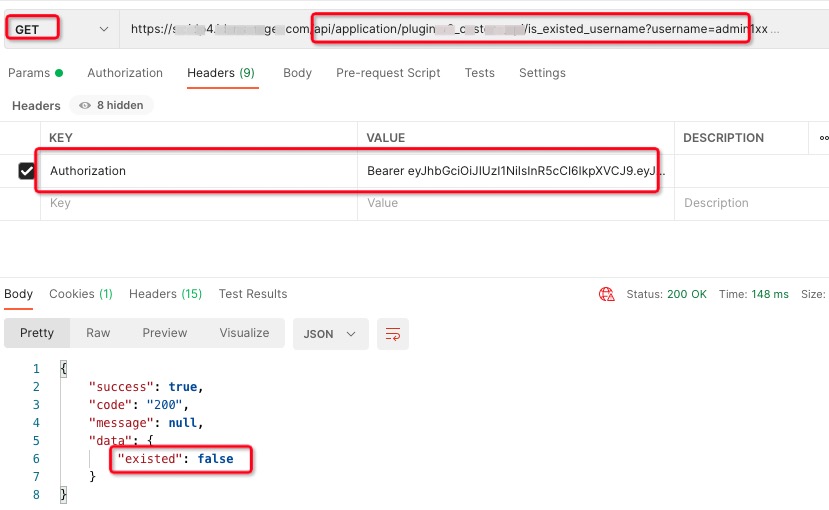Click the network globe icon near Status

[x=606, y=294]
